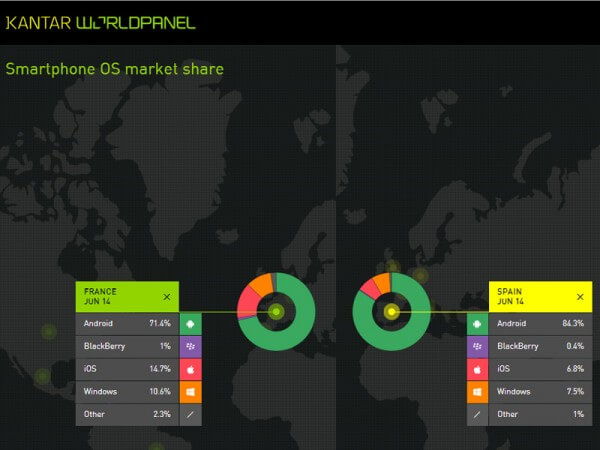Select Spain Android 84.3% row
The height and width of the screenshot is (450, 600).
point(540,324)
